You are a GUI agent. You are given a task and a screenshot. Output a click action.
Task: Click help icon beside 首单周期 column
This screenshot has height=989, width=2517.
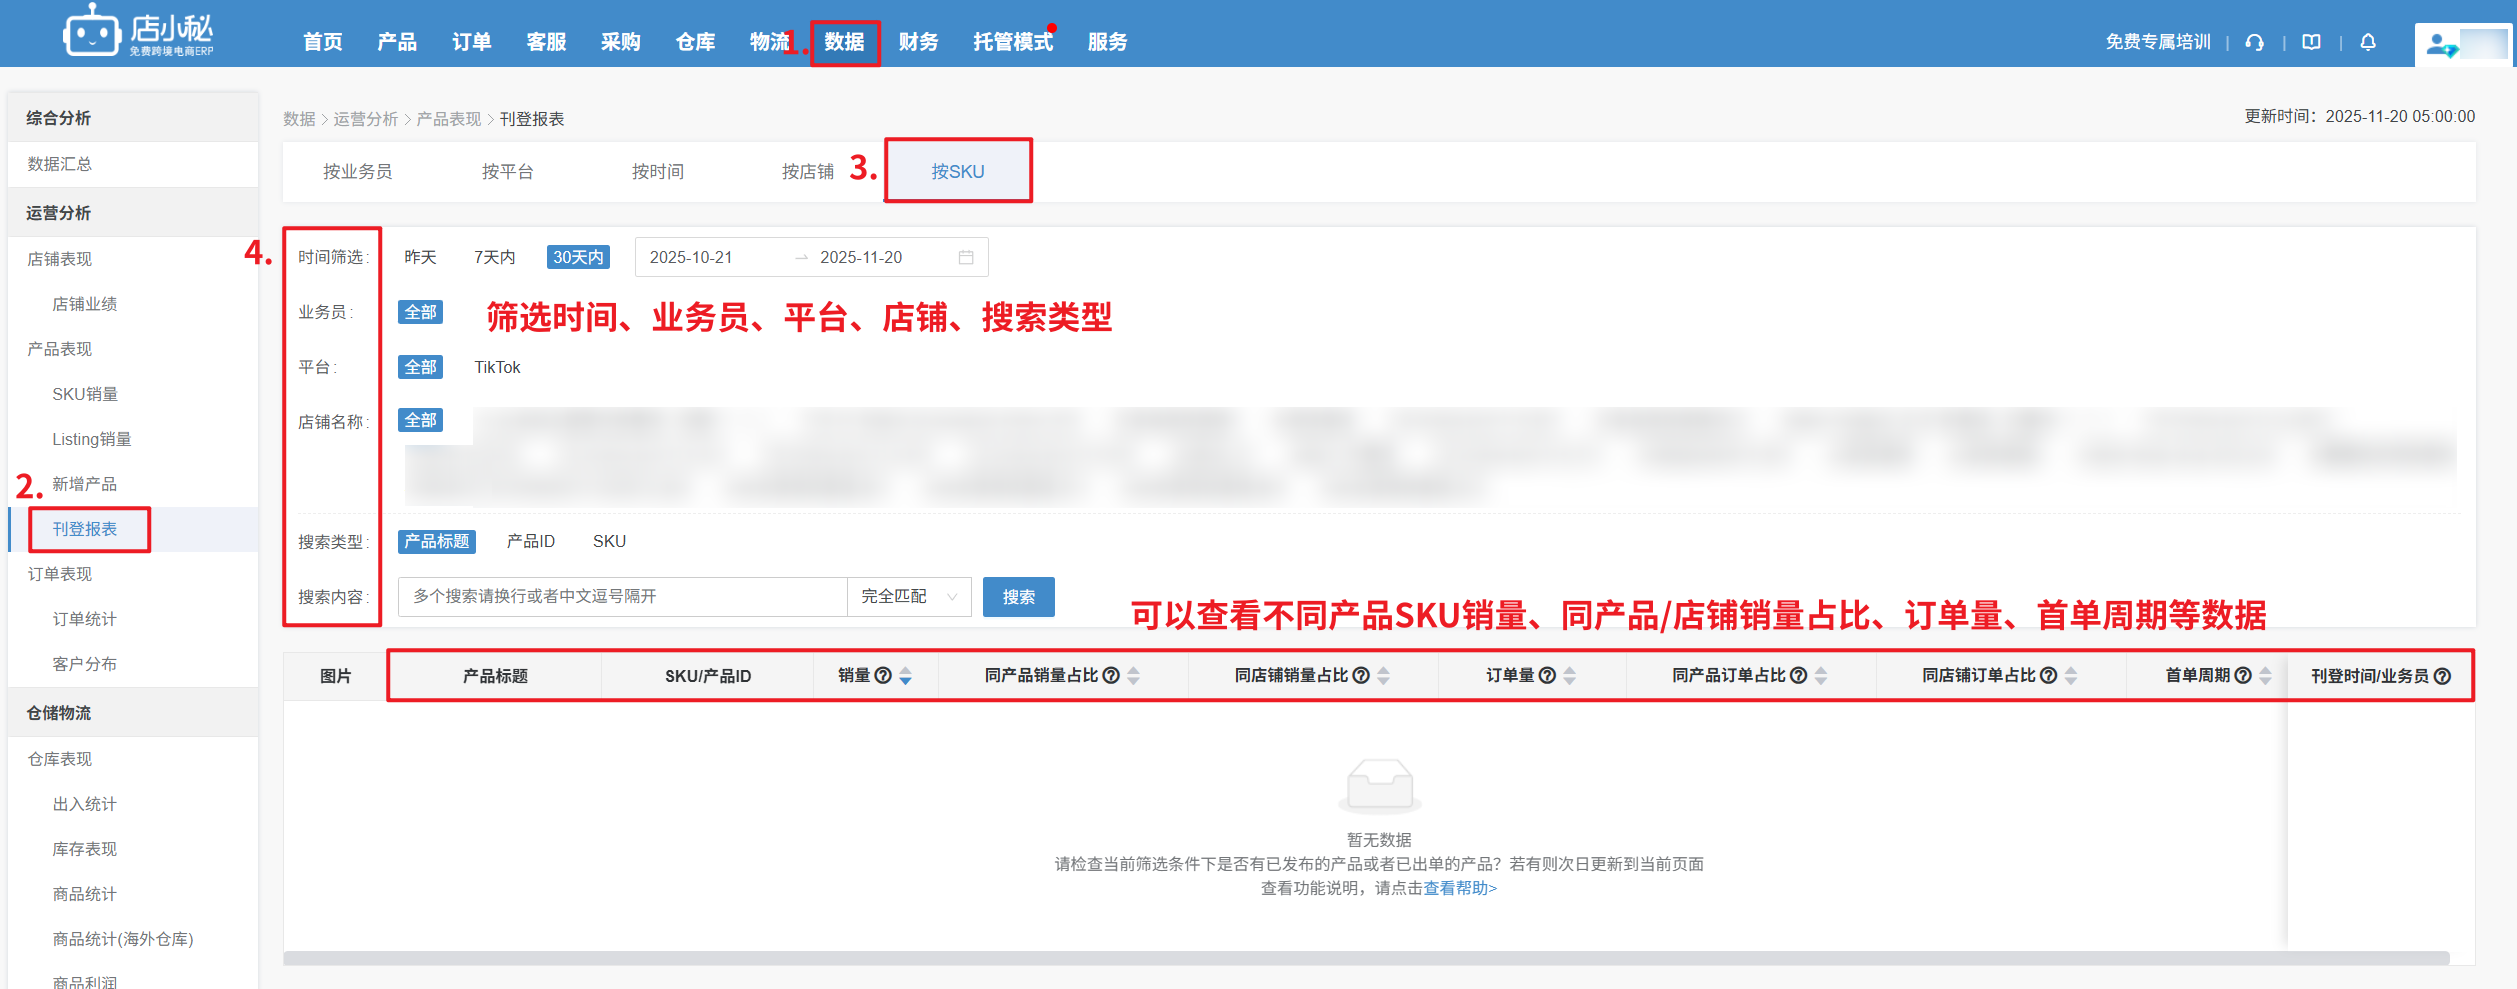point(2243,676)
